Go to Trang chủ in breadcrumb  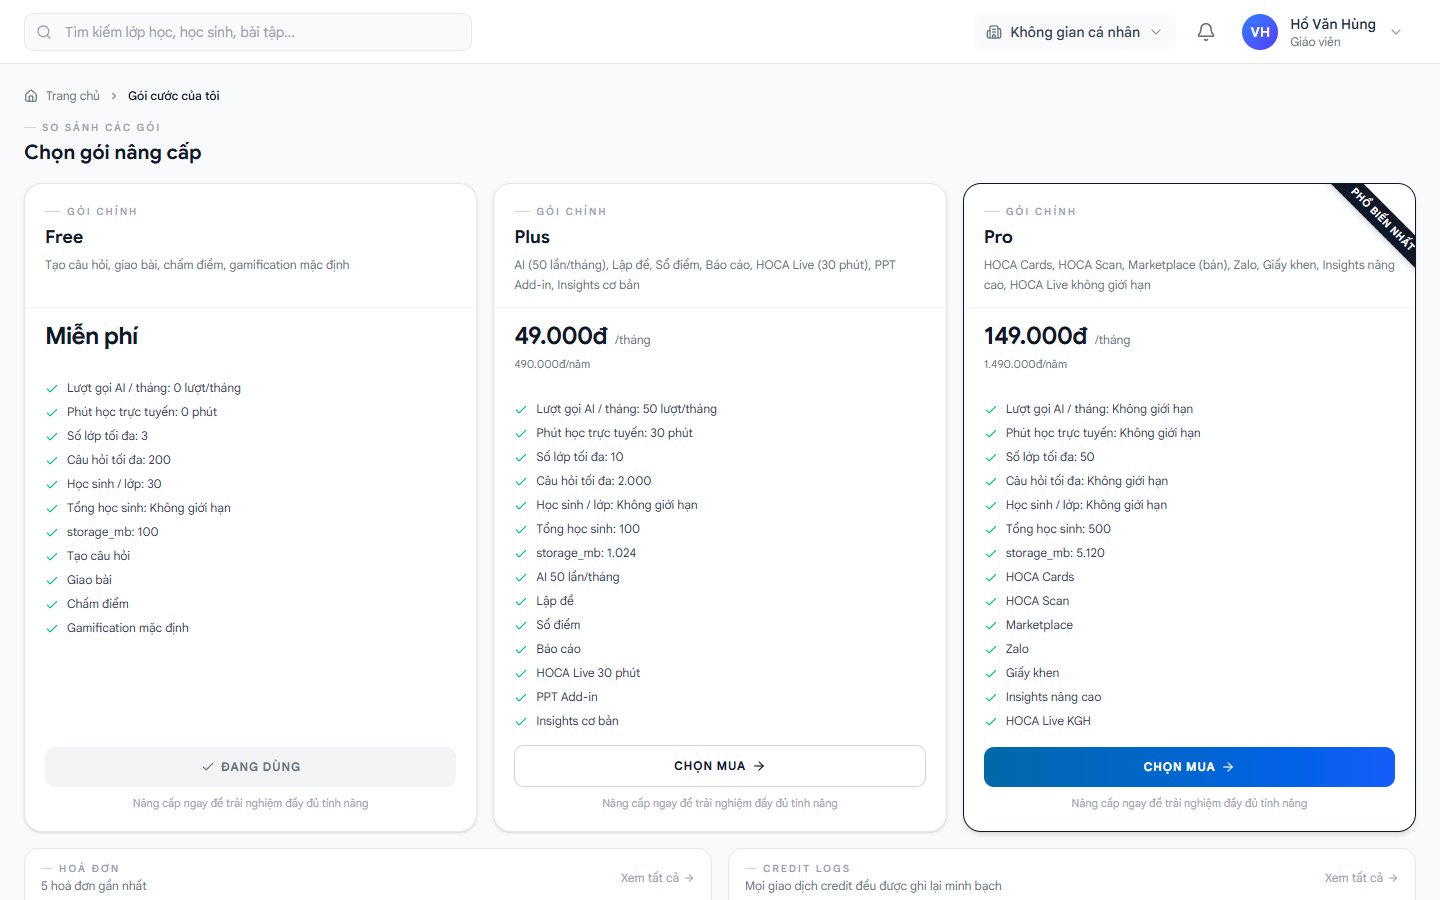point(73,96)
